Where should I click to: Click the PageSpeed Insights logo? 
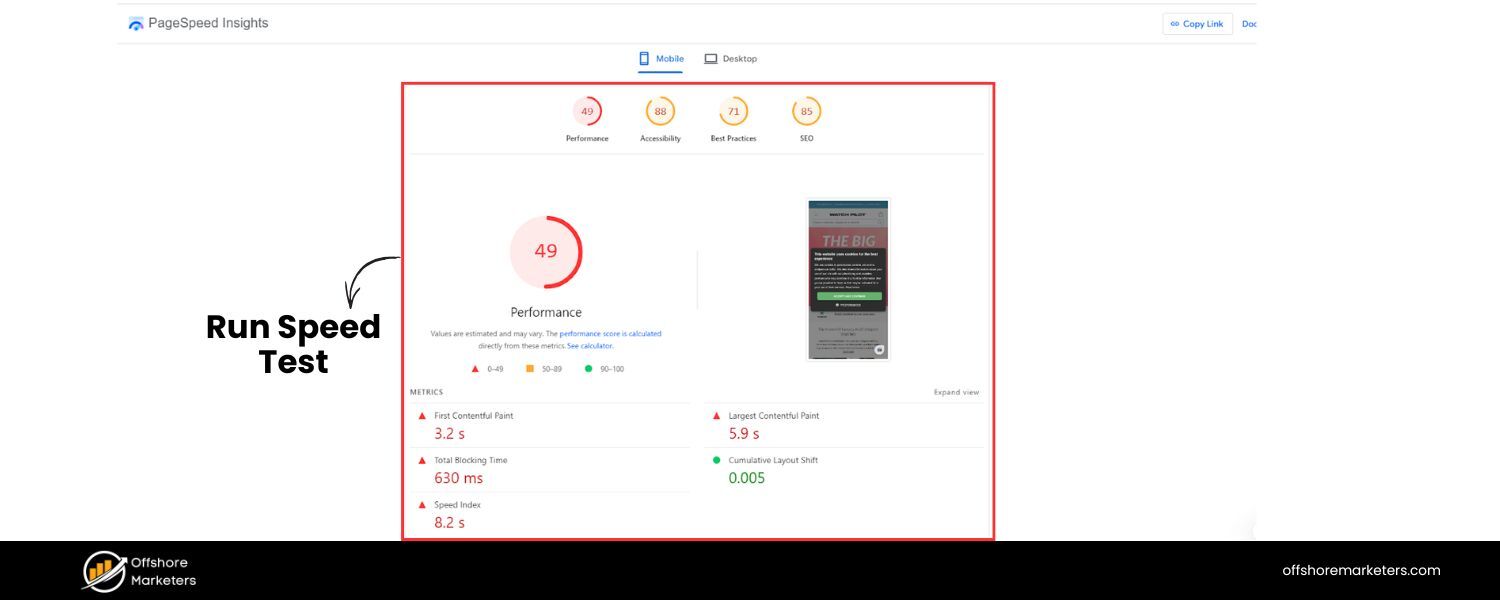(136, 22)
